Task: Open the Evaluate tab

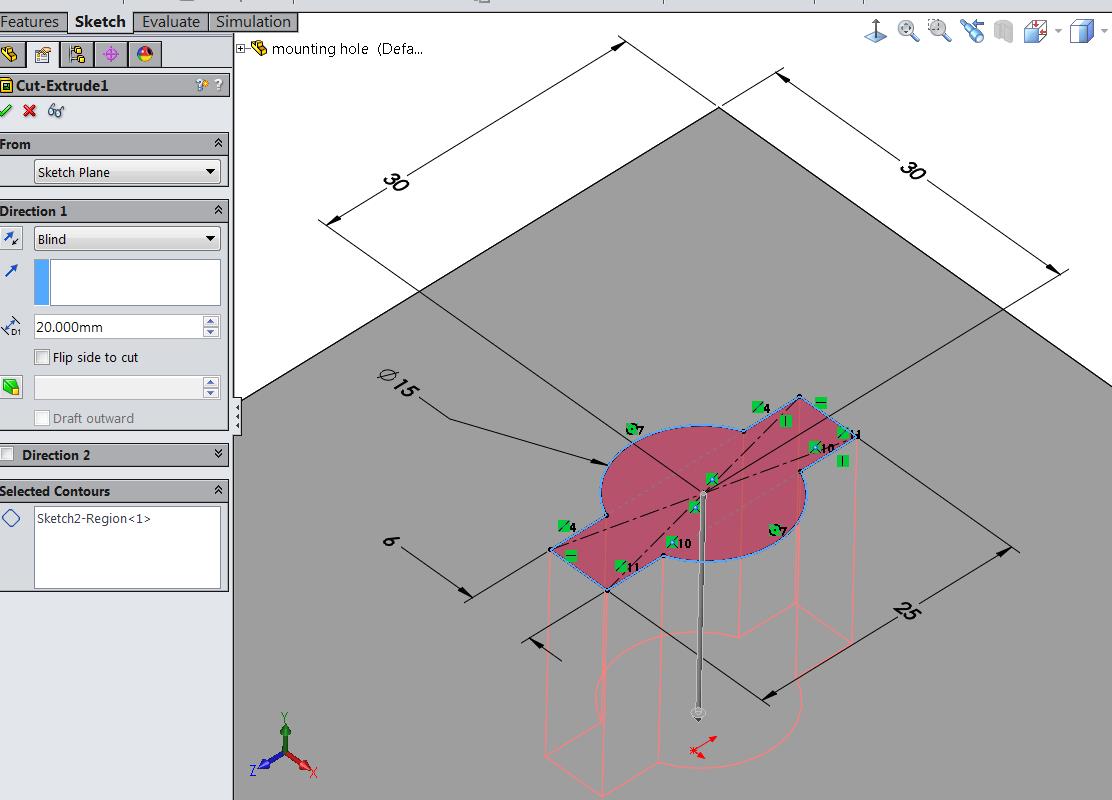Action: 170,21
